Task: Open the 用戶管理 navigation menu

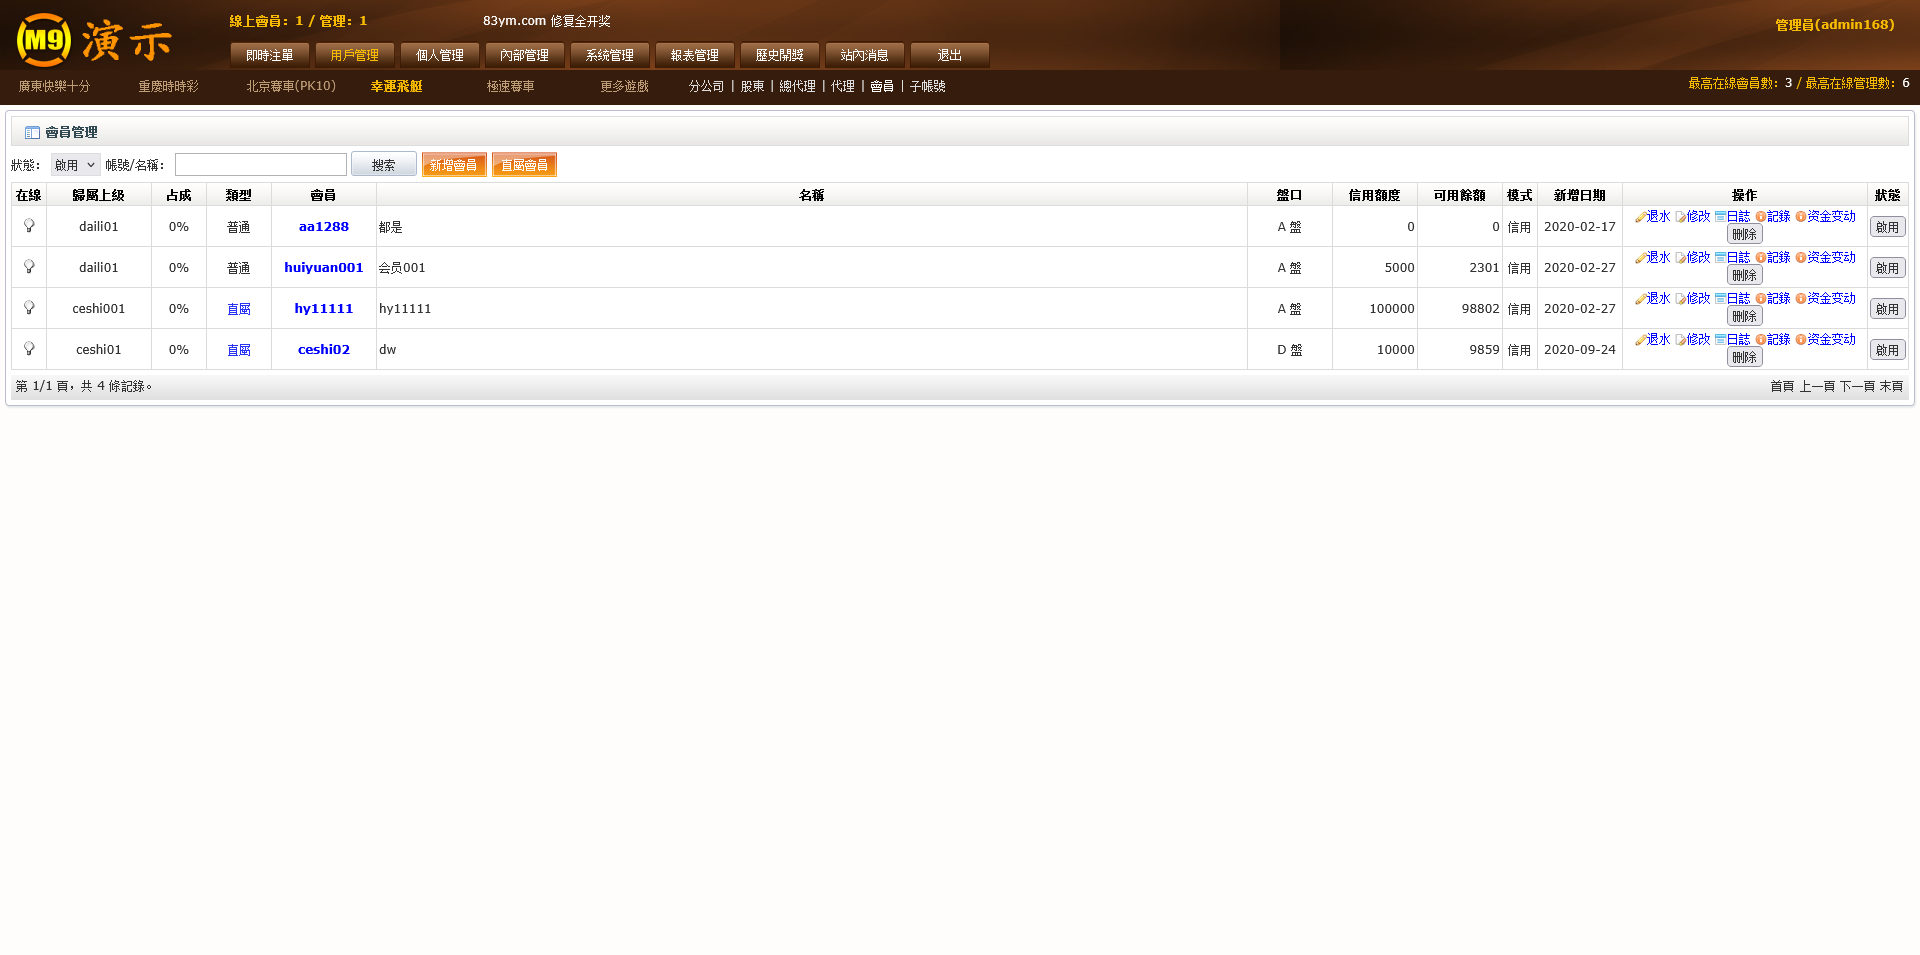Action: (355, 55)
